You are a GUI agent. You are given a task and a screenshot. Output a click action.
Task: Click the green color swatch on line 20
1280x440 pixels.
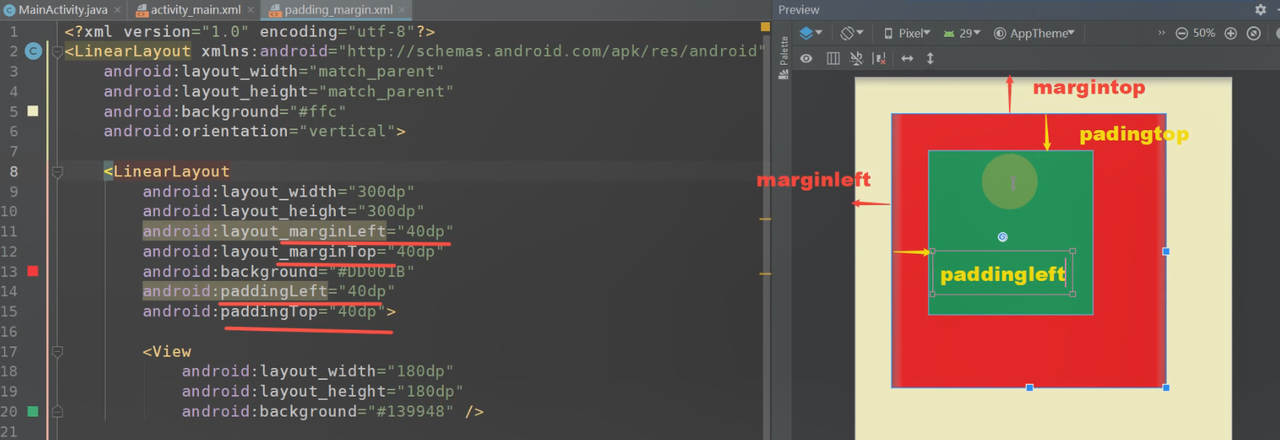click(33, 411)
